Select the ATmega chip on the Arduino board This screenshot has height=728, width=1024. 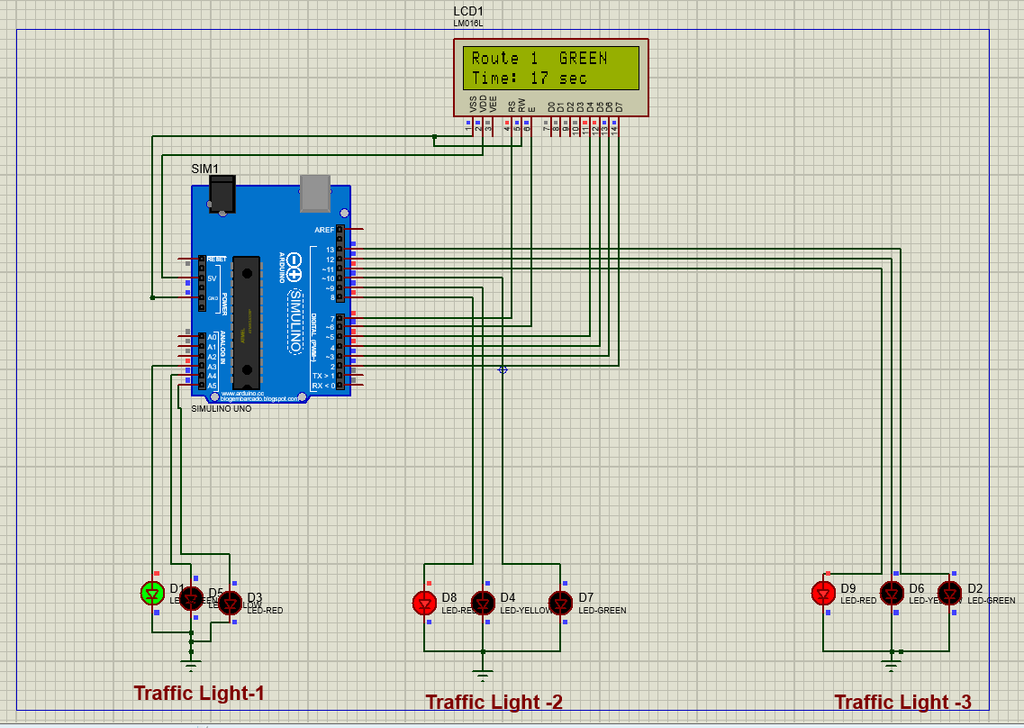pyautogui.click(x=247, y=323)
